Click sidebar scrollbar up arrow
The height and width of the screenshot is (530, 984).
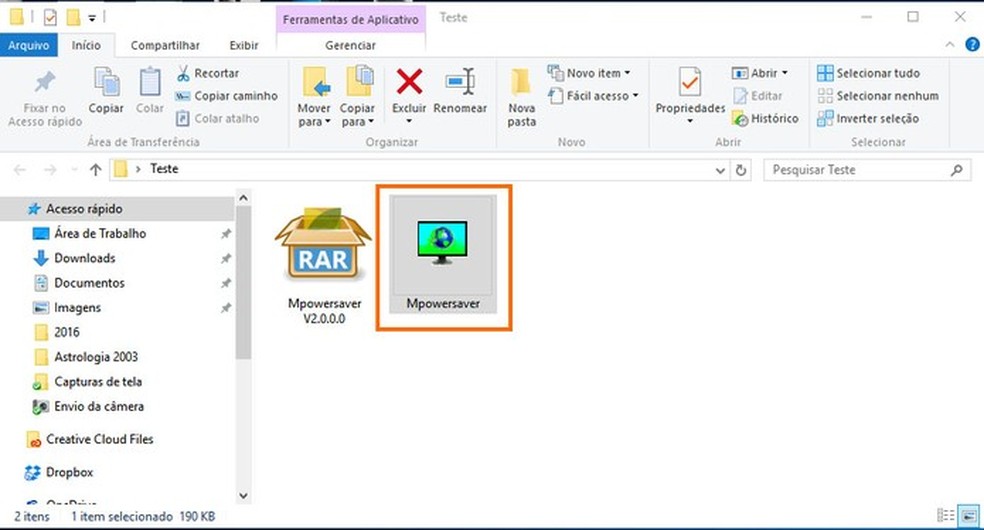[x=243, y=198]
